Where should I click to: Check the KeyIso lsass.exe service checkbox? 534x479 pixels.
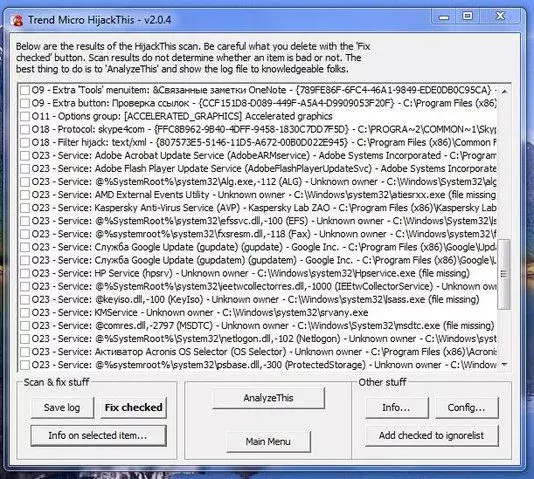pos(25,300)
